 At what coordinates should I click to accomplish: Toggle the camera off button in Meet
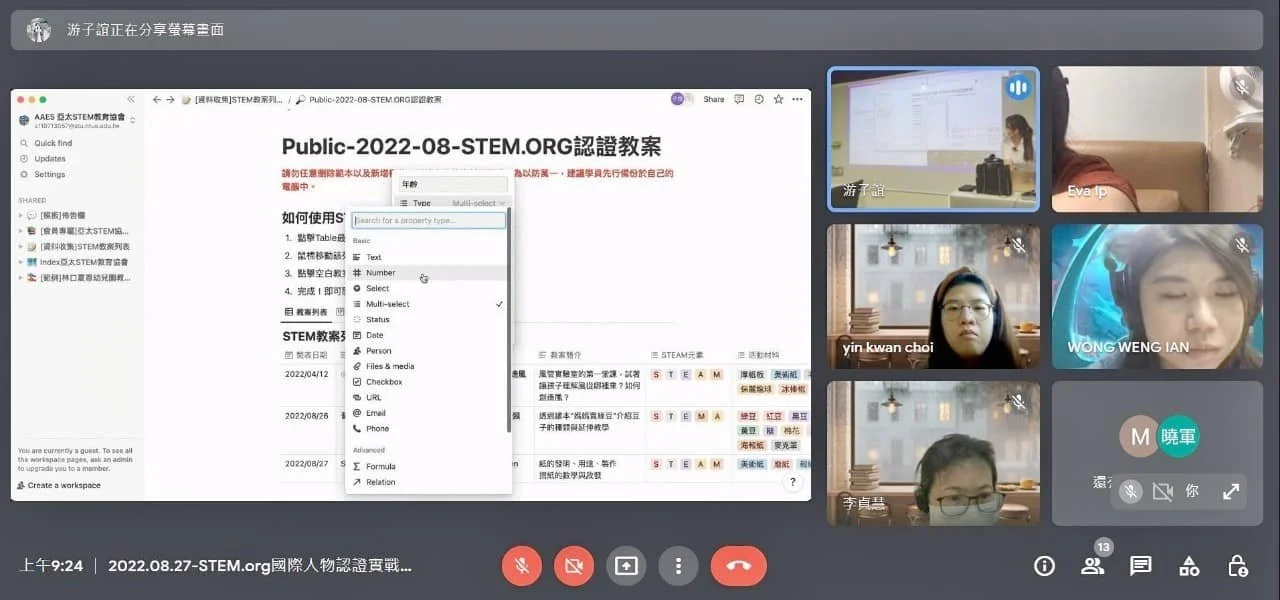click(573, 566)
